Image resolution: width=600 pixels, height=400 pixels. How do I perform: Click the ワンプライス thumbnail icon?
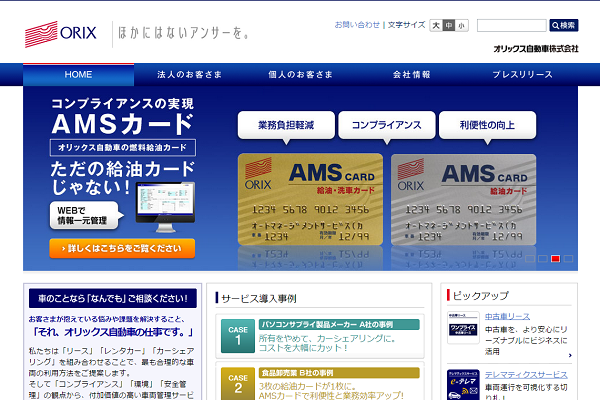click(x=463, y=328)
